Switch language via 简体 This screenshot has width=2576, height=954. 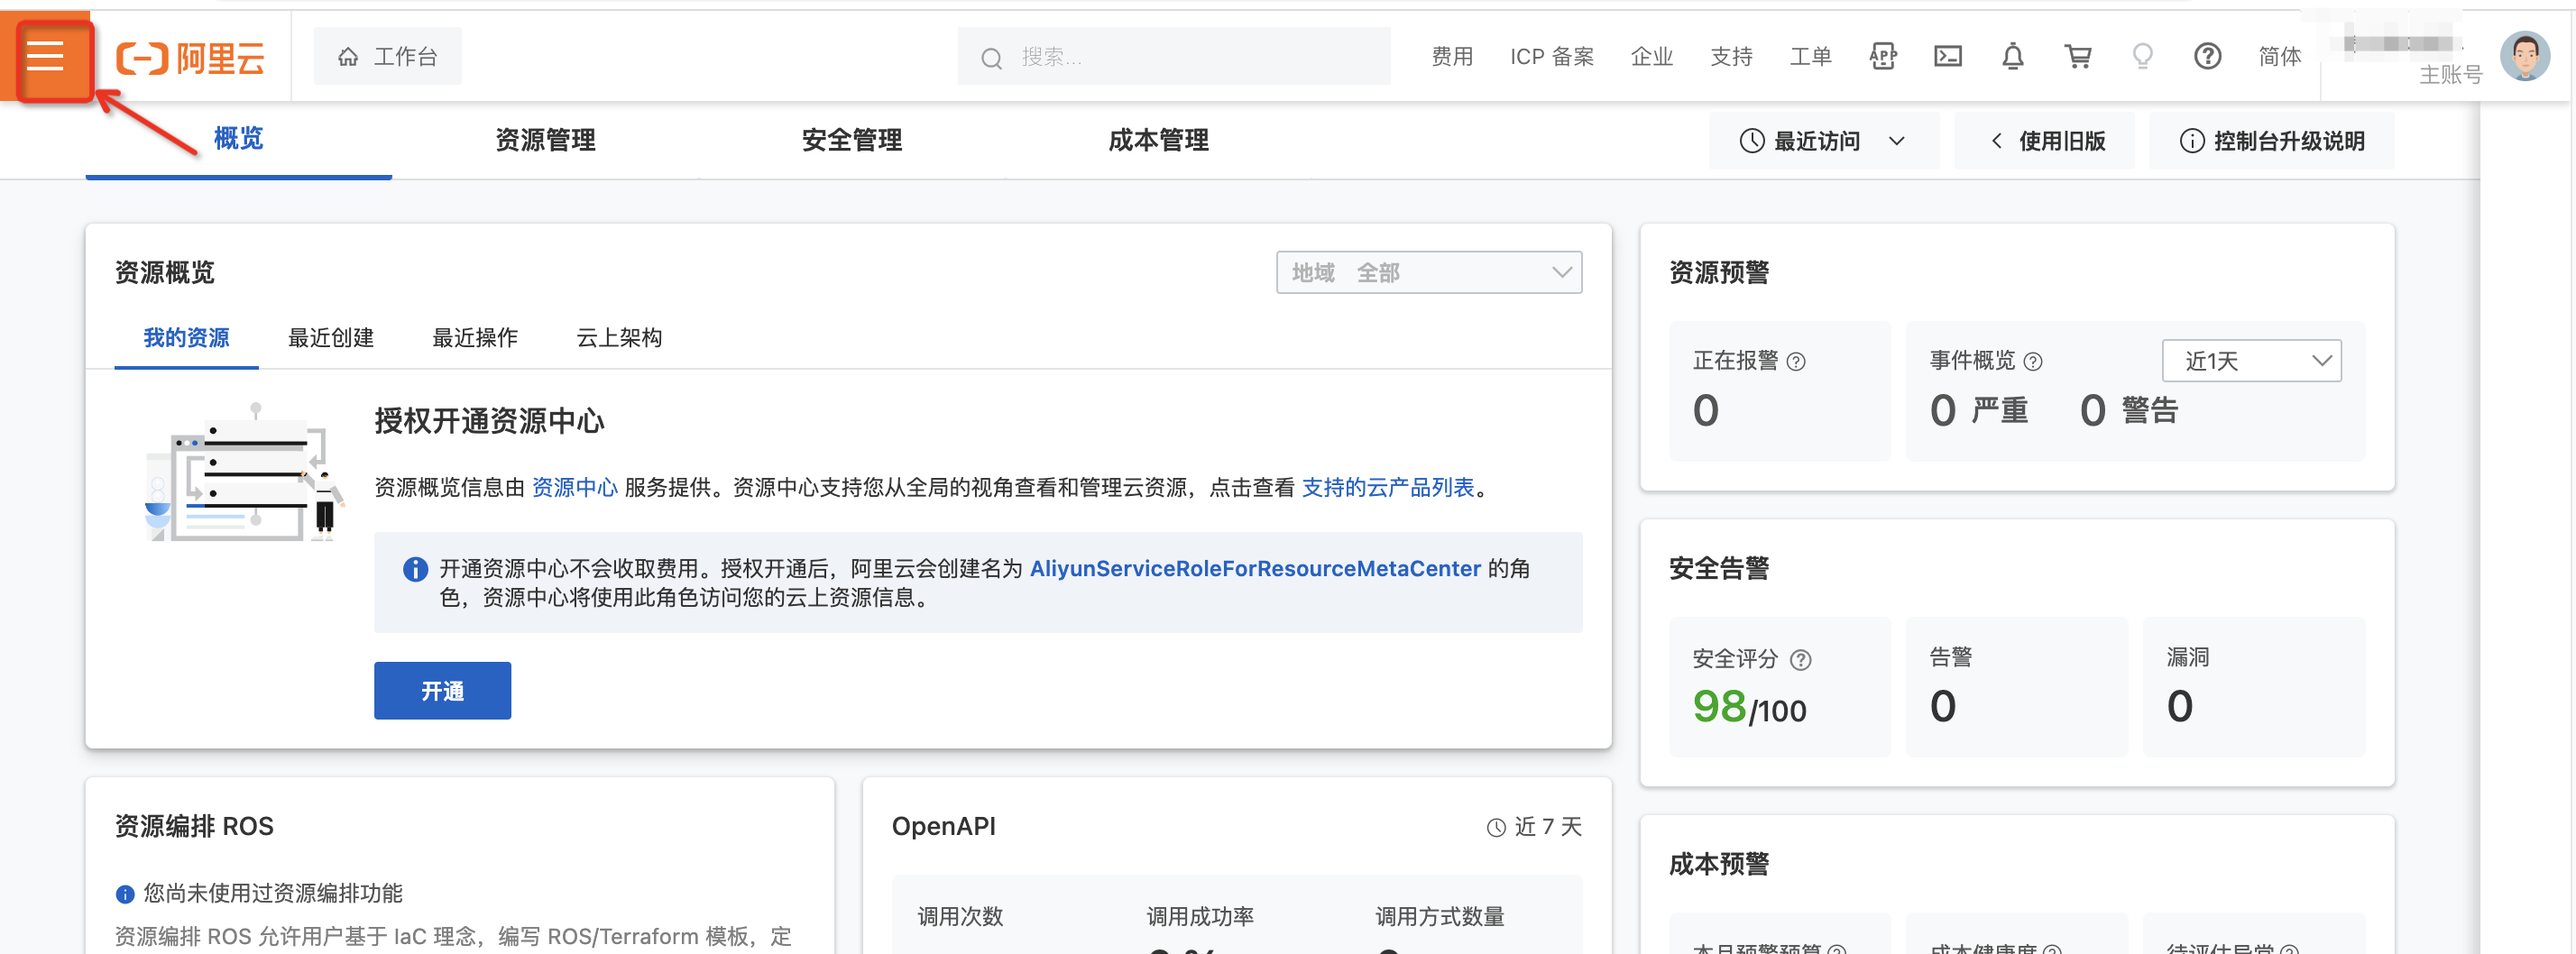click(x=2280, y=57)
